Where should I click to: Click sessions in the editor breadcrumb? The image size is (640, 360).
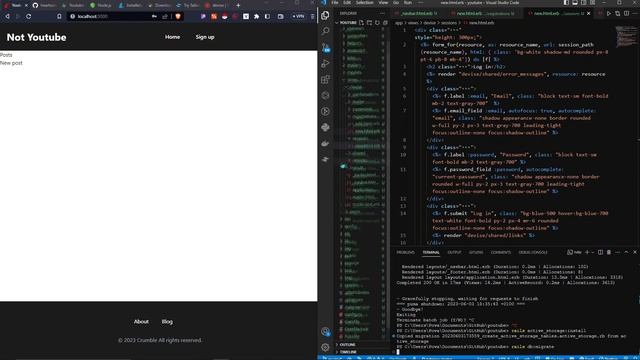449,23
